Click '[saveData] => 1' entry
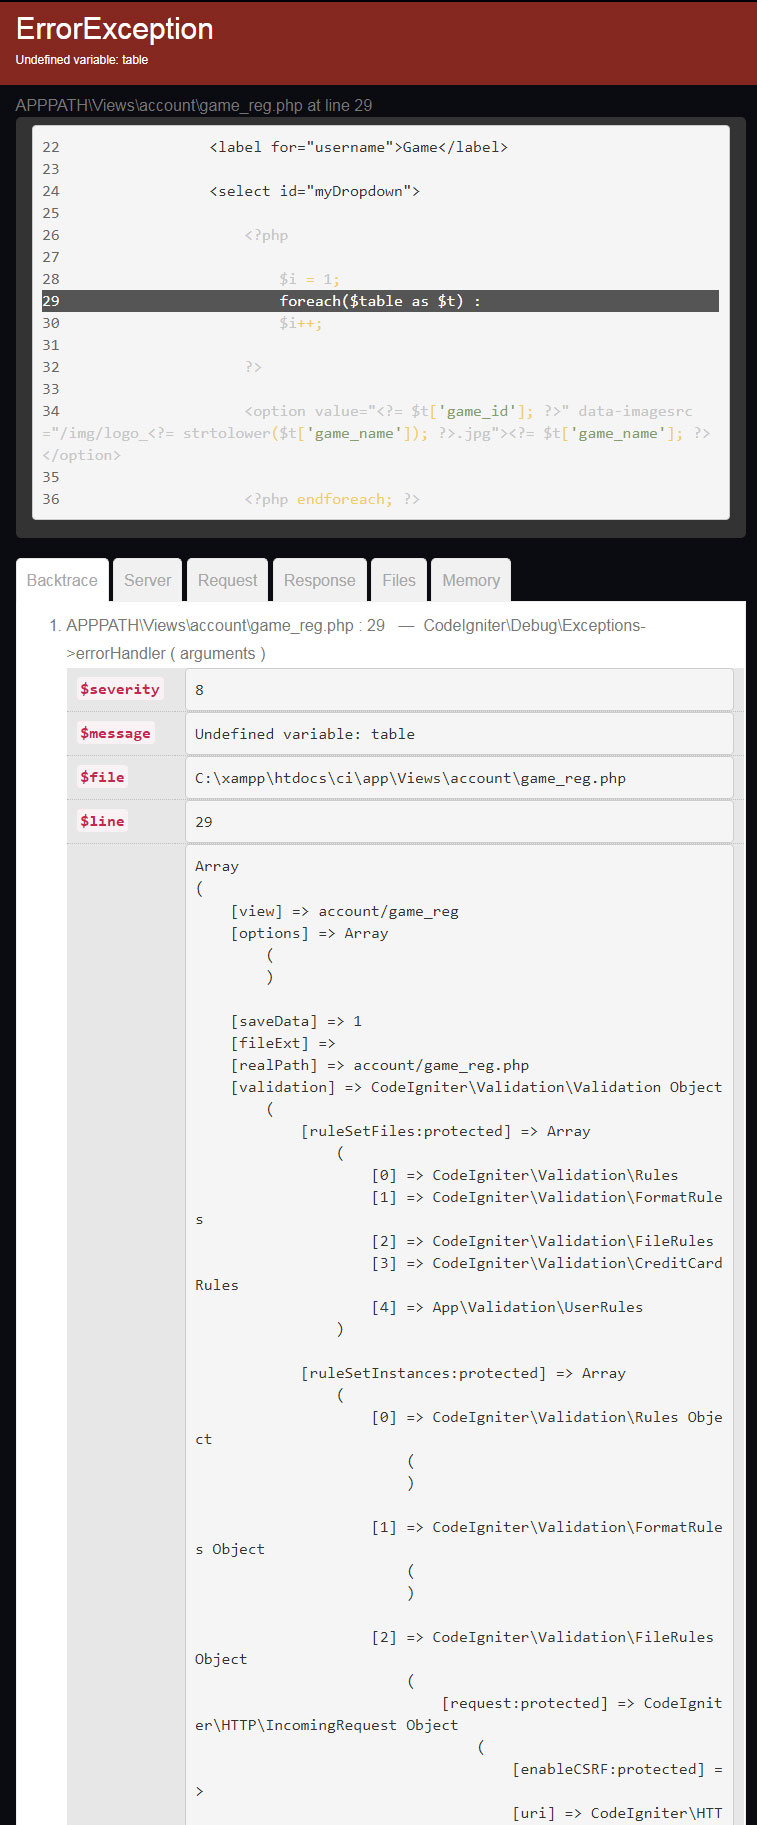Screen dimensions: 757x1825 (296, 1021)
